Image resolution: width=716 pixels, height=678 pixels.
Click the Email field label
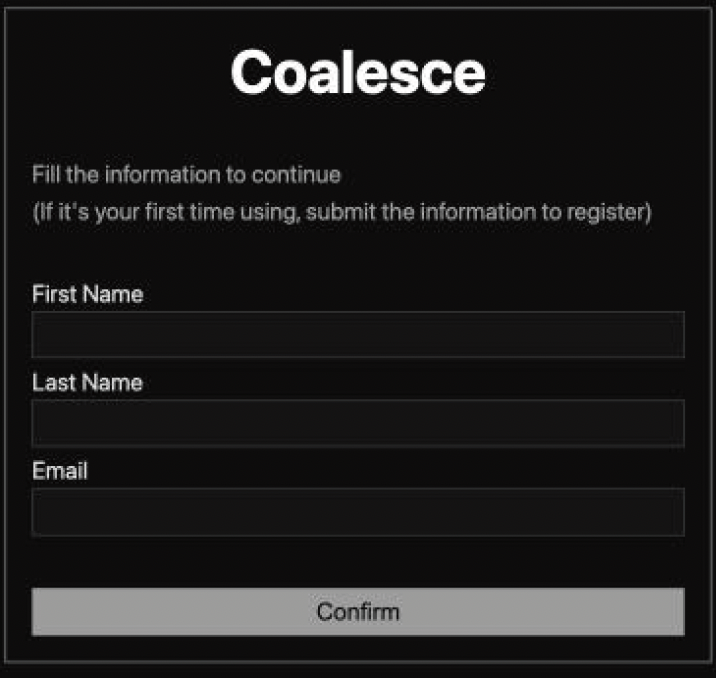(x=60, y=471)
